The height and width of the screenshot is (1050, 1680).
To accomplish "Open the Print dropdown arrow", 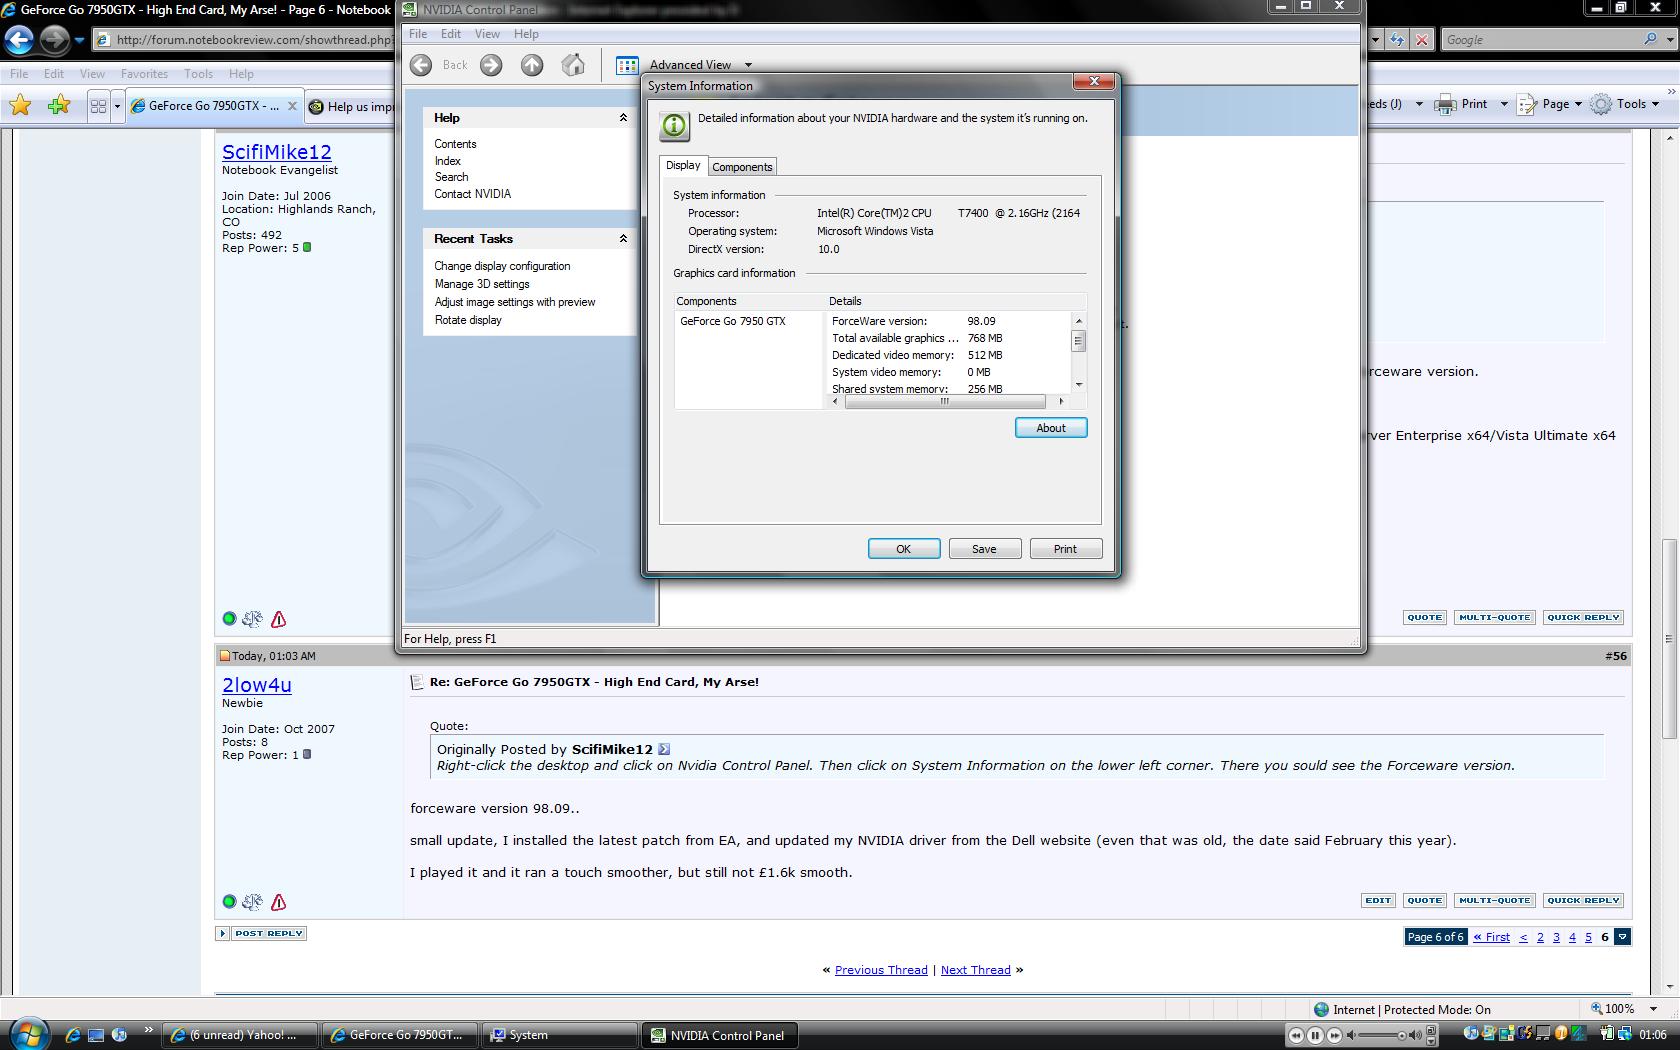I will point(1503,104).
